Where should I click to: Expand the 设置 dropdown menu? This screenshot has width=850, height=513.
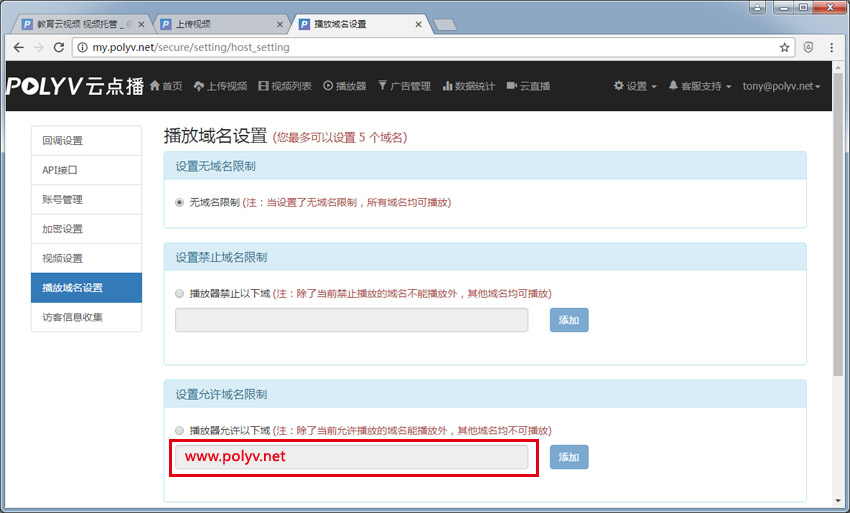coord(635,86)
